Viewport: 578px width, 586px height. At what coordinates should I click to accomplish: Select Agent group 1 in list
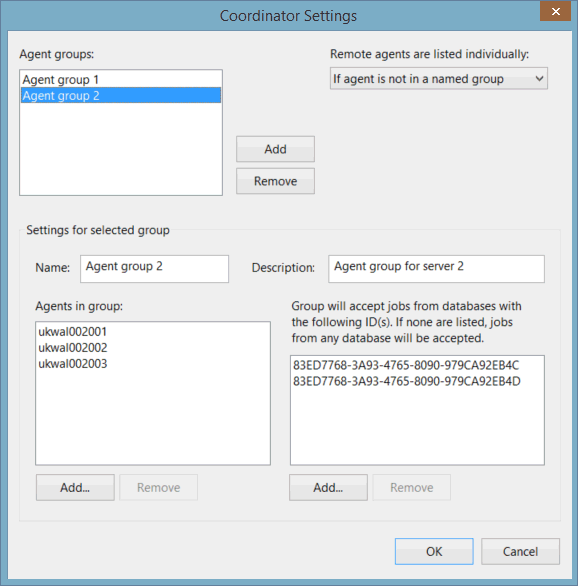(121, 80)
